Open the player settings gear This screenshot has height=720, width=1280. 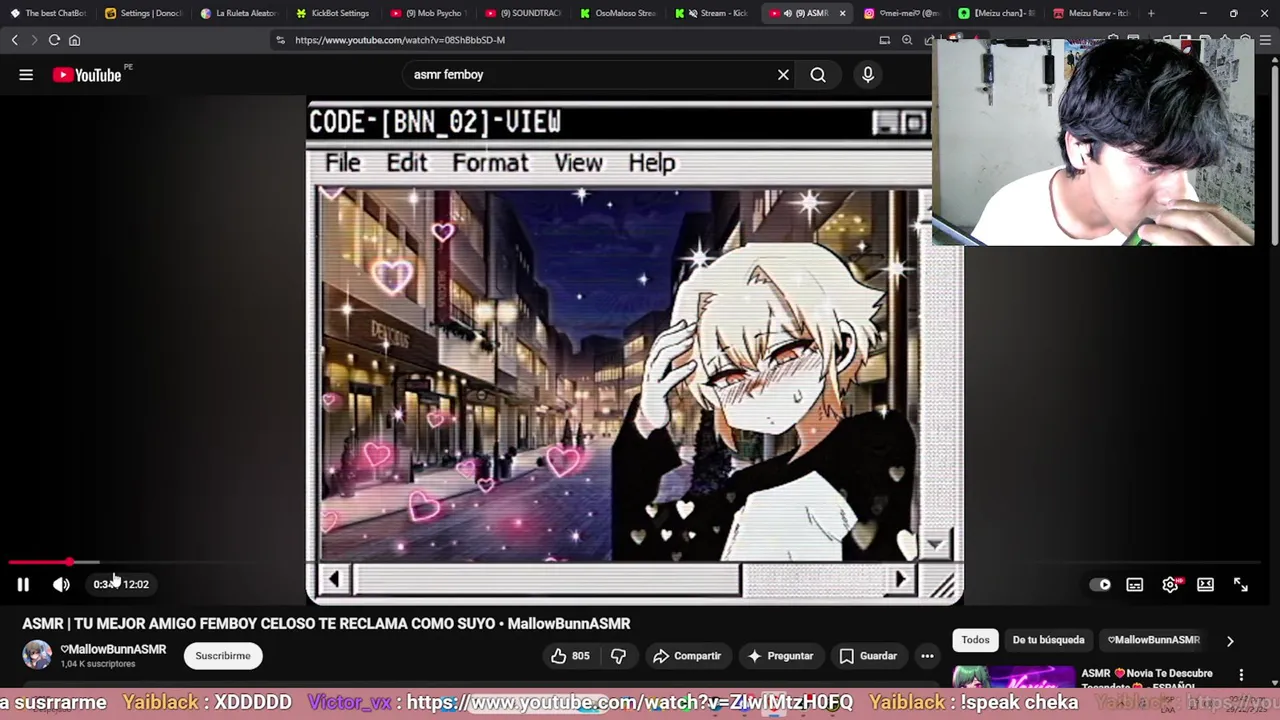pos(1170,585)
